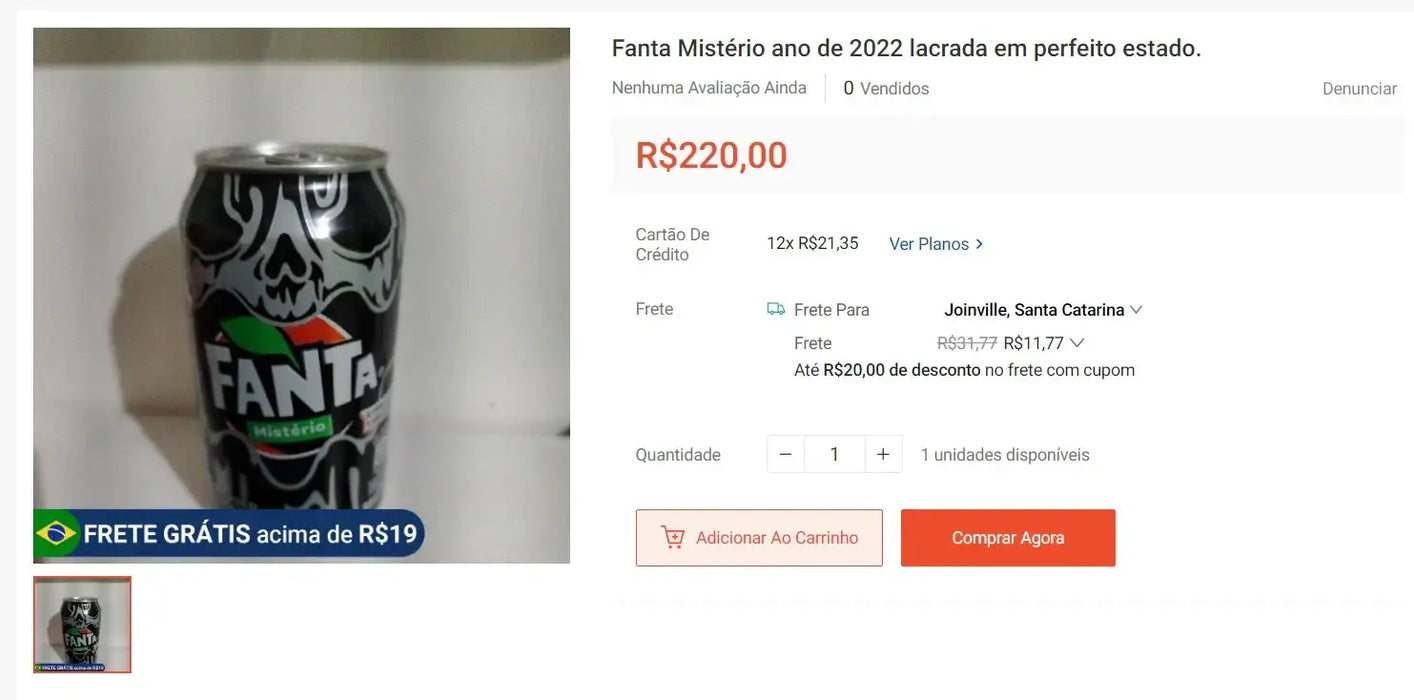Open the Joinville, Santa Catarina location dropdown
Screen dimensions: 1414x700
(1043, 310)
